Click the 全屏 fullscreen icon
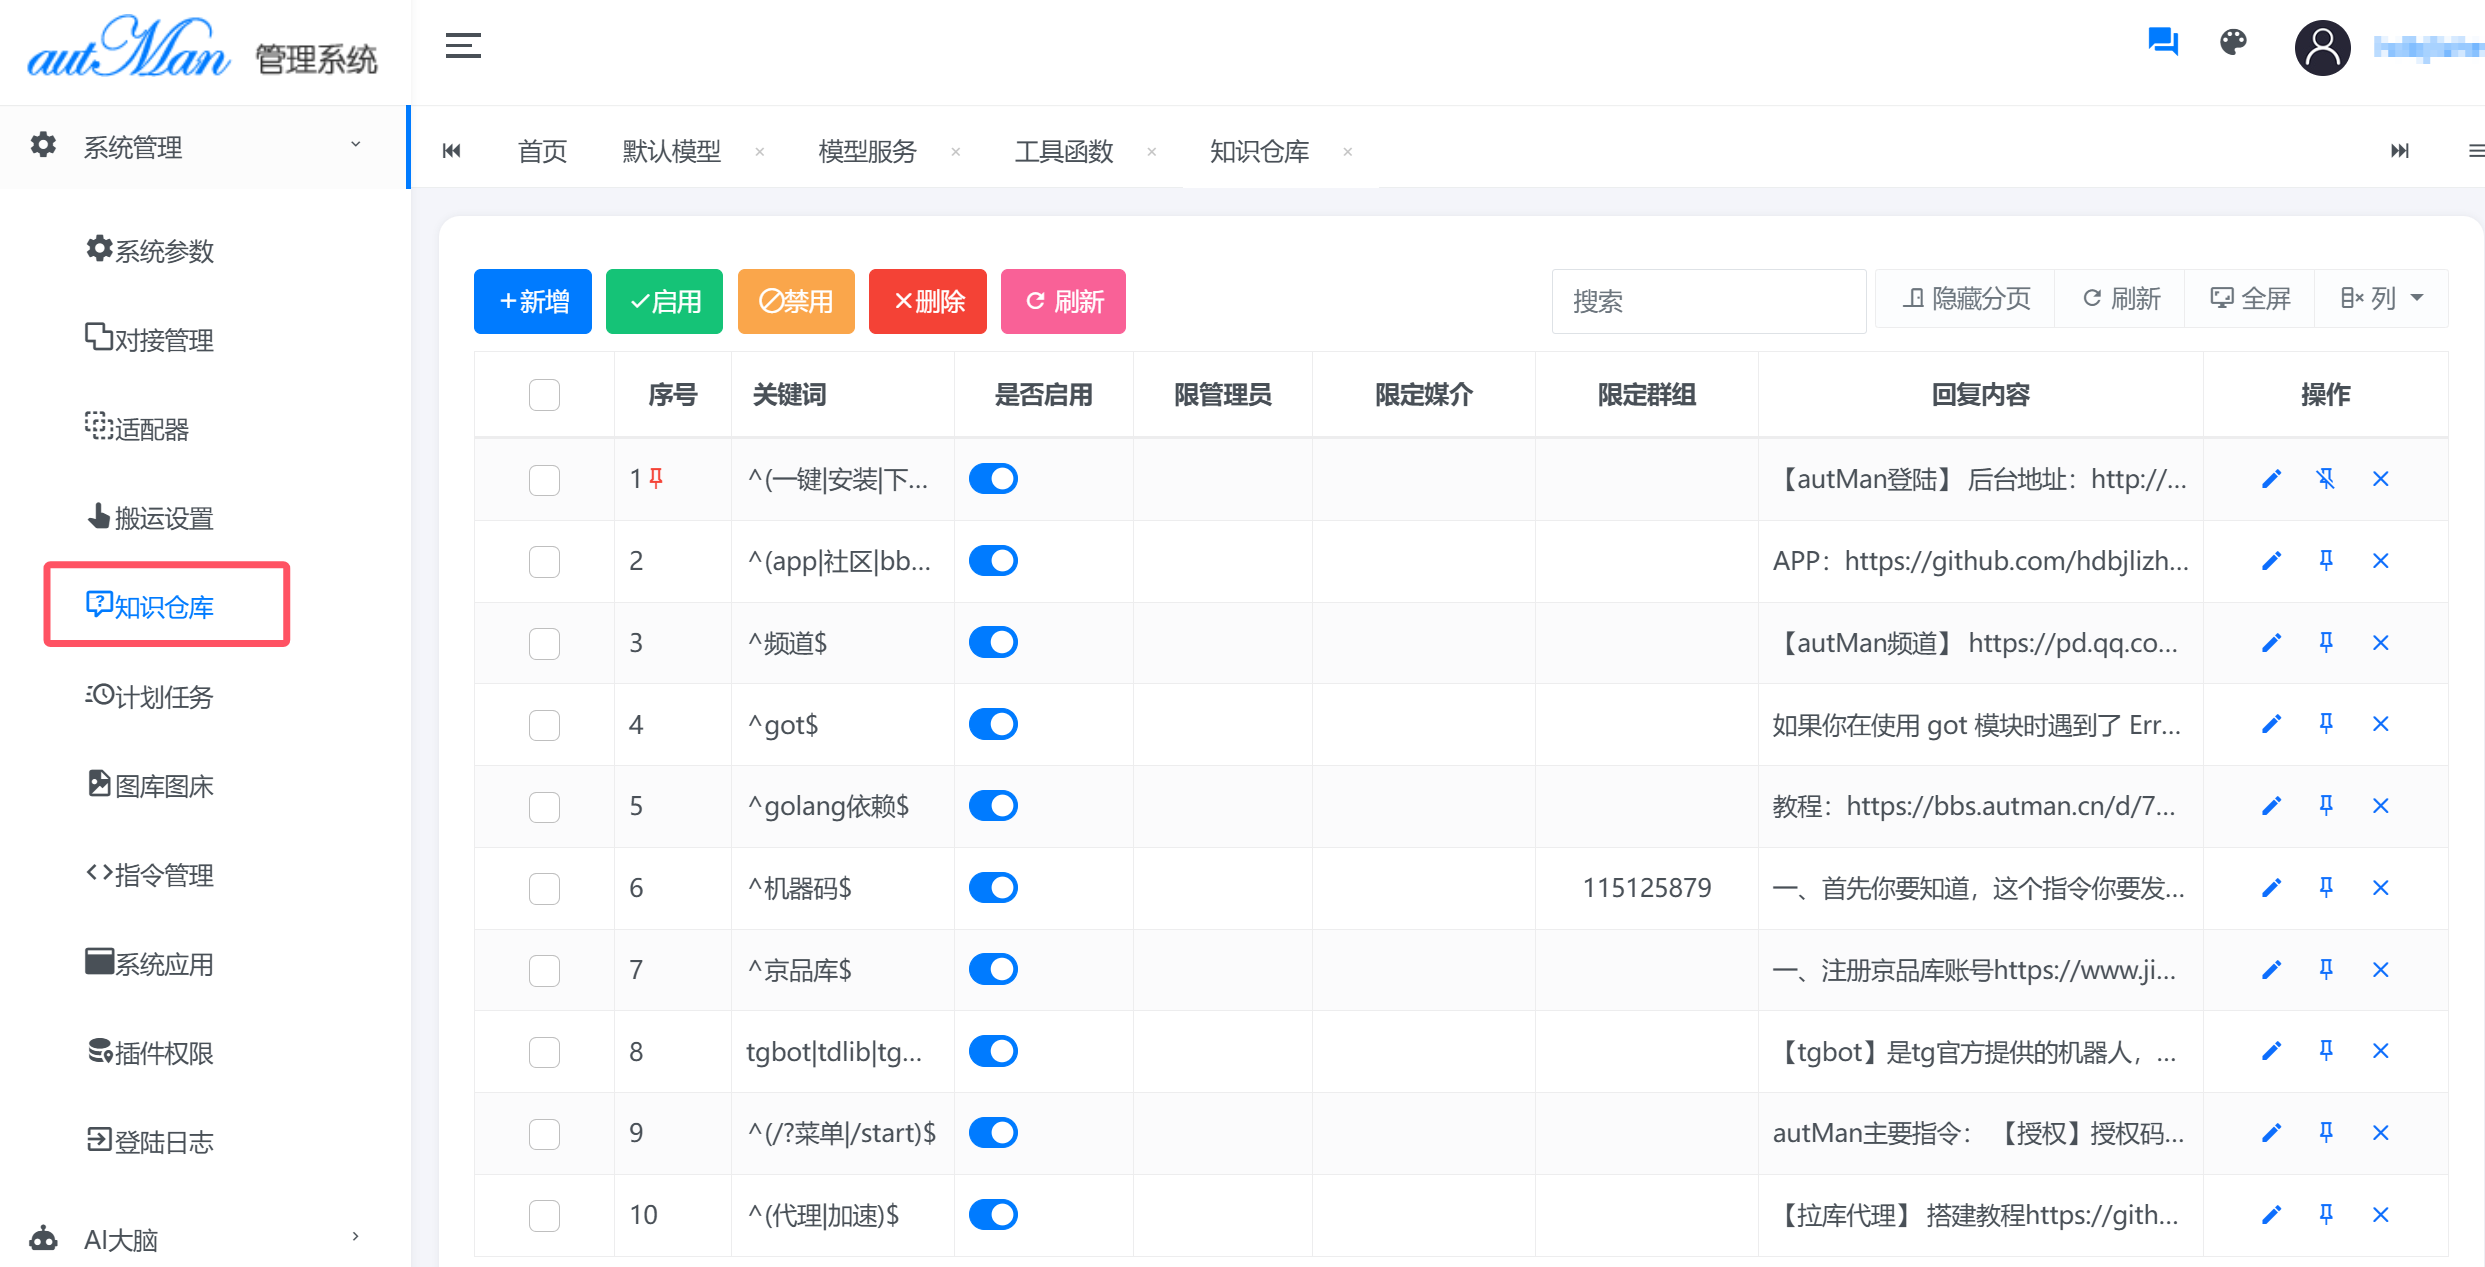 point(2249,298)
